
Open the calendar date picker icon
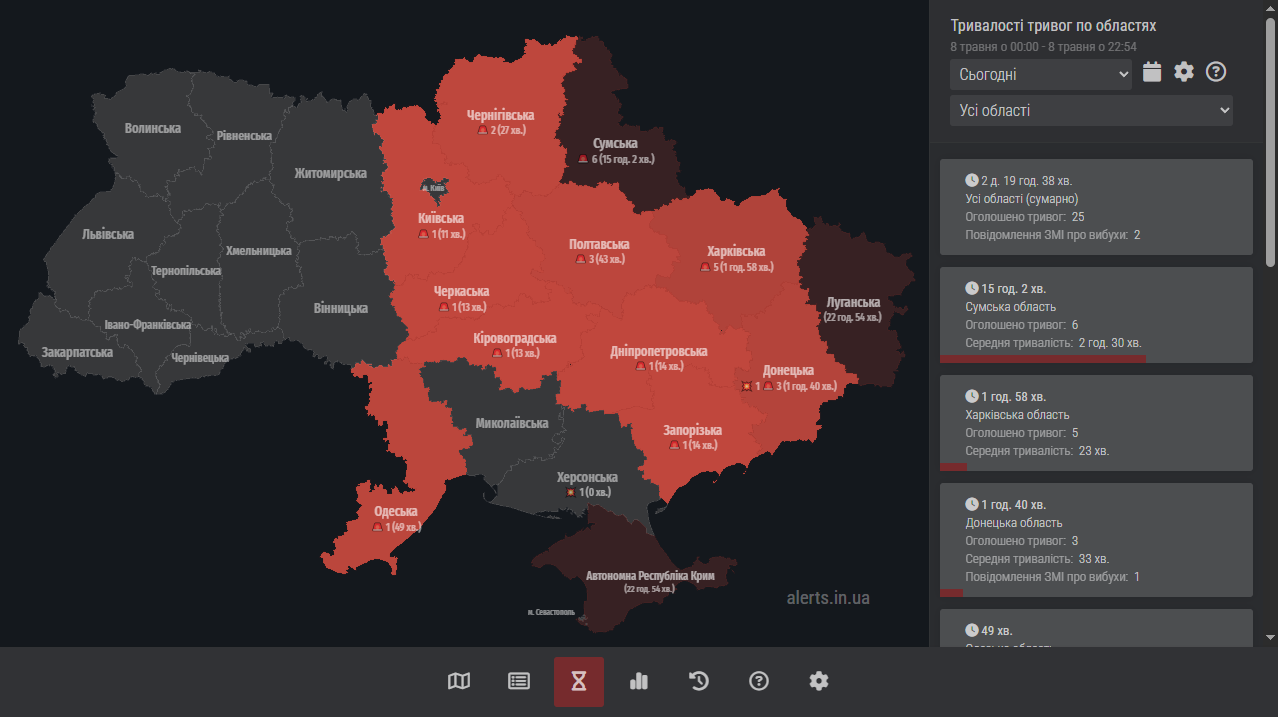coord(1152,72)
